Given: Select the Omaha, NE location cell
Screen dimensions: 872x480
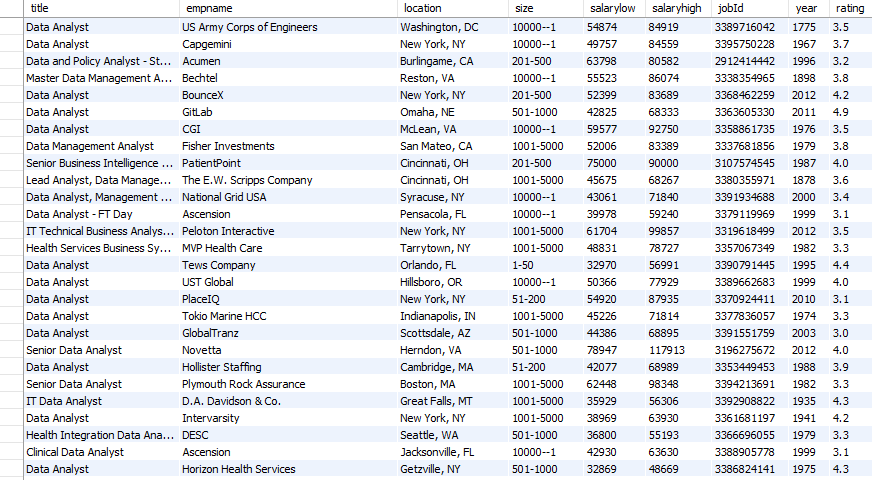Looking at the screenshot, I should click(x=453, y=112).
